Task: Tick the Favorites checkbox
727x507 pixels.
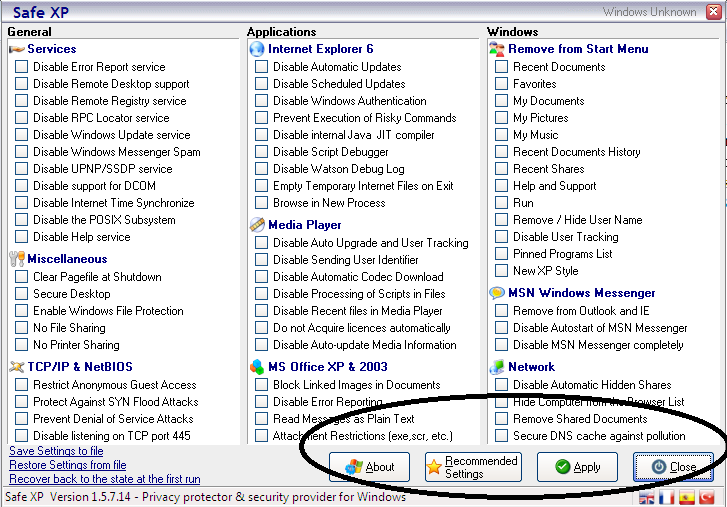Action: 501,84
